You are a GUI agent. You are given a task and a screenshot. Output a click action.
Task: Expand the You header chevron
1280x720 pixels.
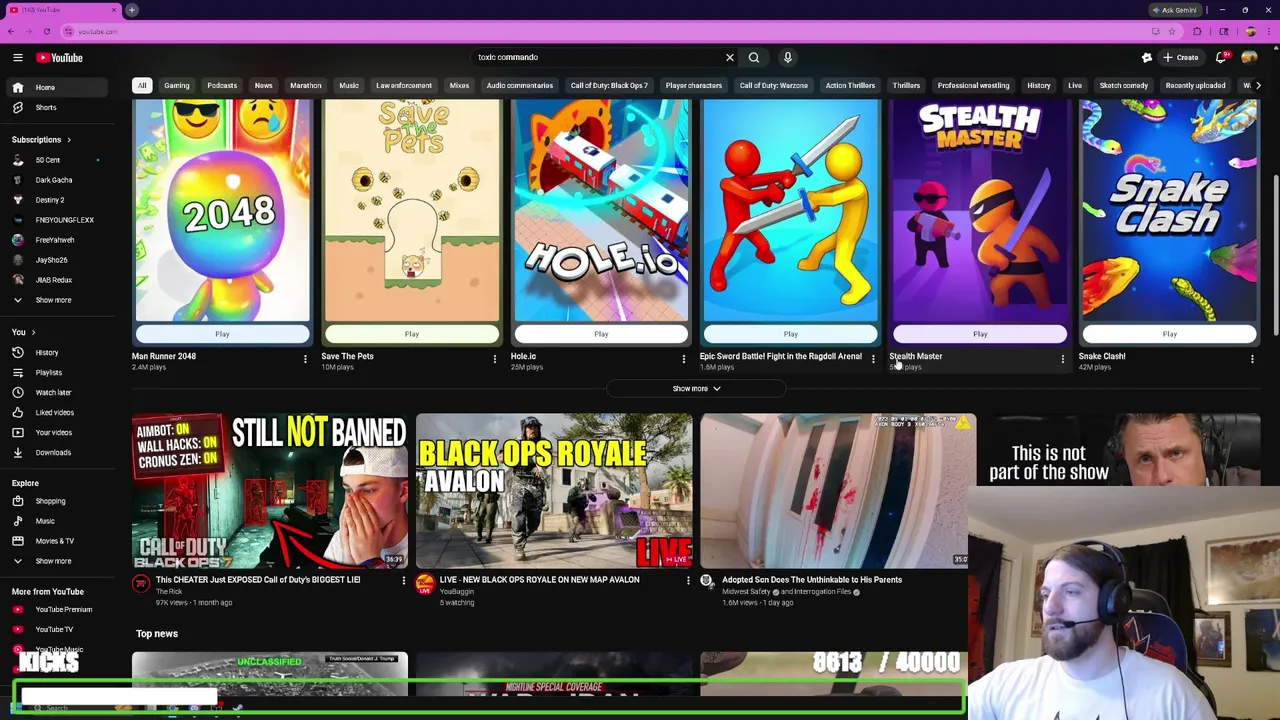[33, 332]
